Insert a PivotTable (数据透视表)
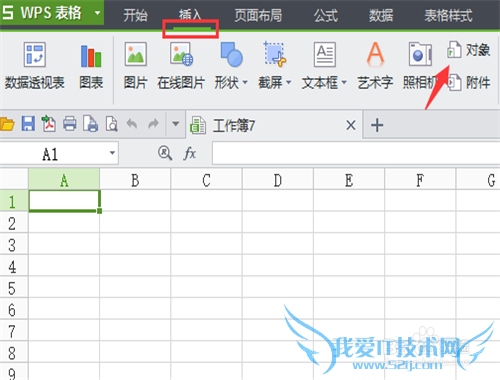500x380 pixels. pyautogui.click(x=35, y=66)
